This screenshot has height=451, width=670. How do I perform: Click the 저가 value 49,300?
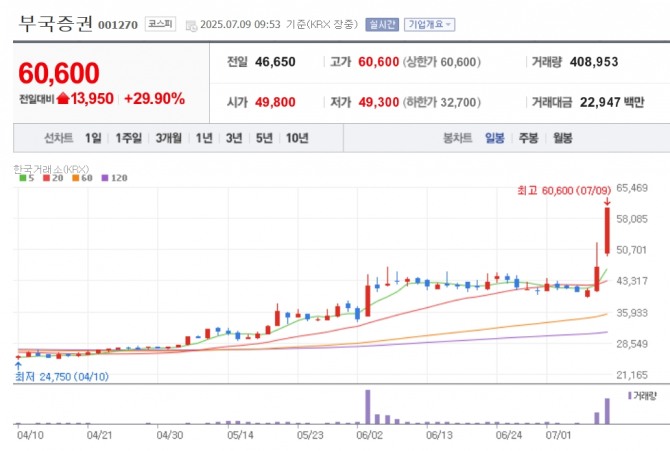coord(379,102)
